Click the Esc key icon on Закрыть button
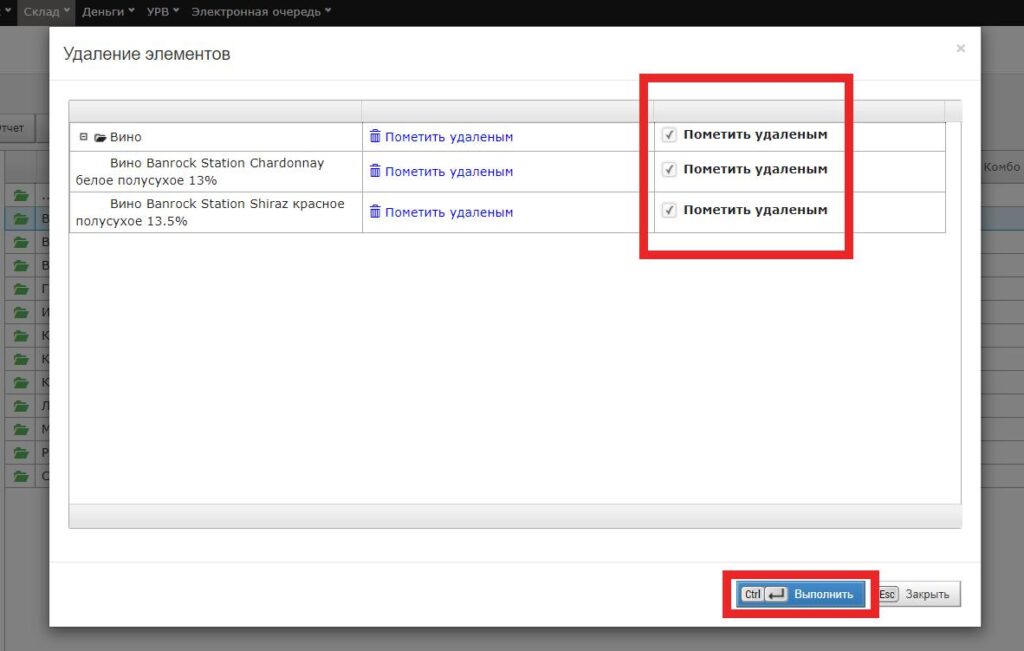The height and width of the screenshot is (651, 1024). click(887, 593)
